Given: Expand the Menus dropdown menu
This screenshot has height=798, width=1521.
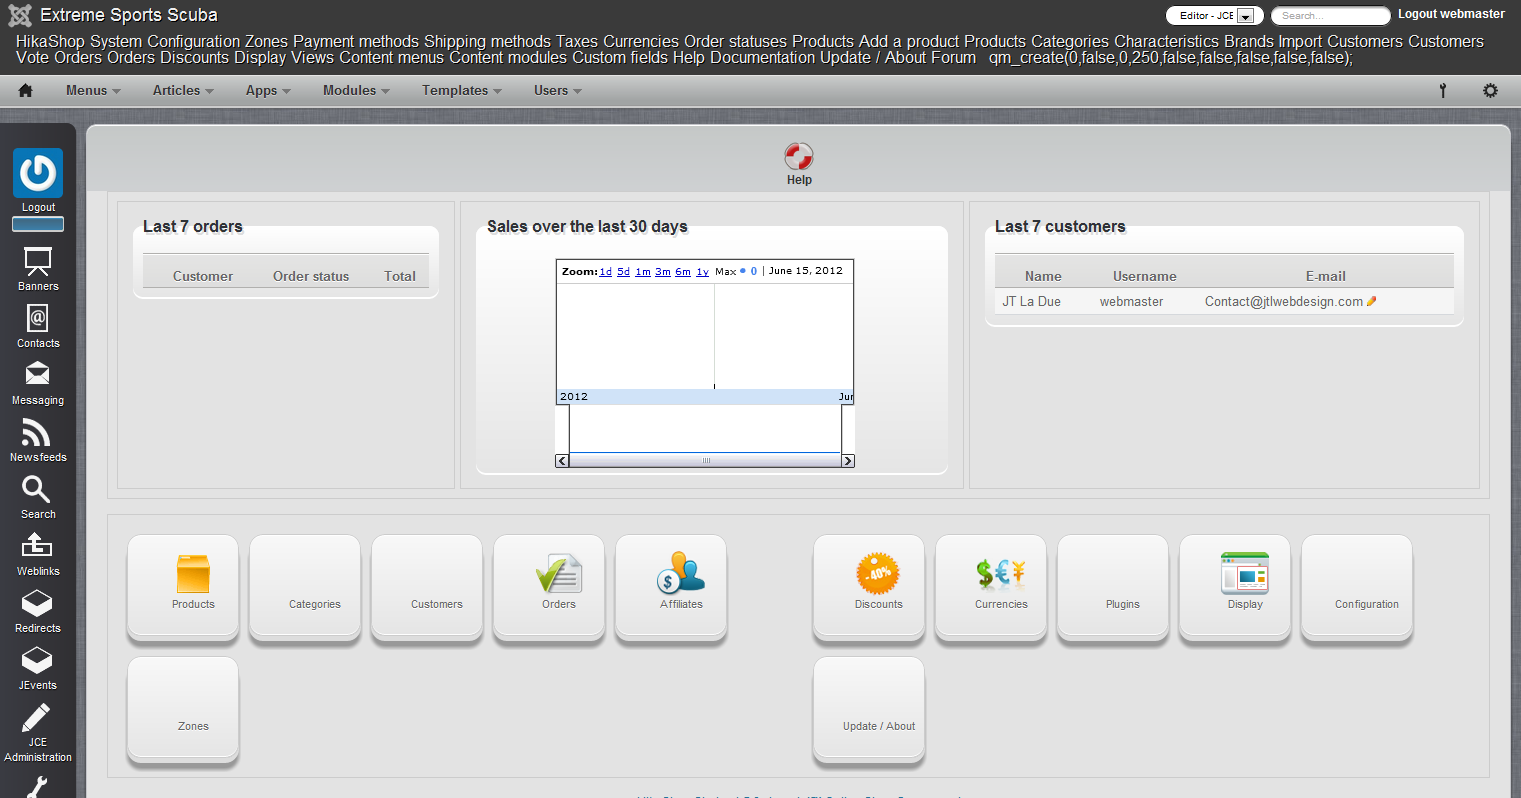Looking at the screenshot, I should pyautogui.click(x=93, y=90).
